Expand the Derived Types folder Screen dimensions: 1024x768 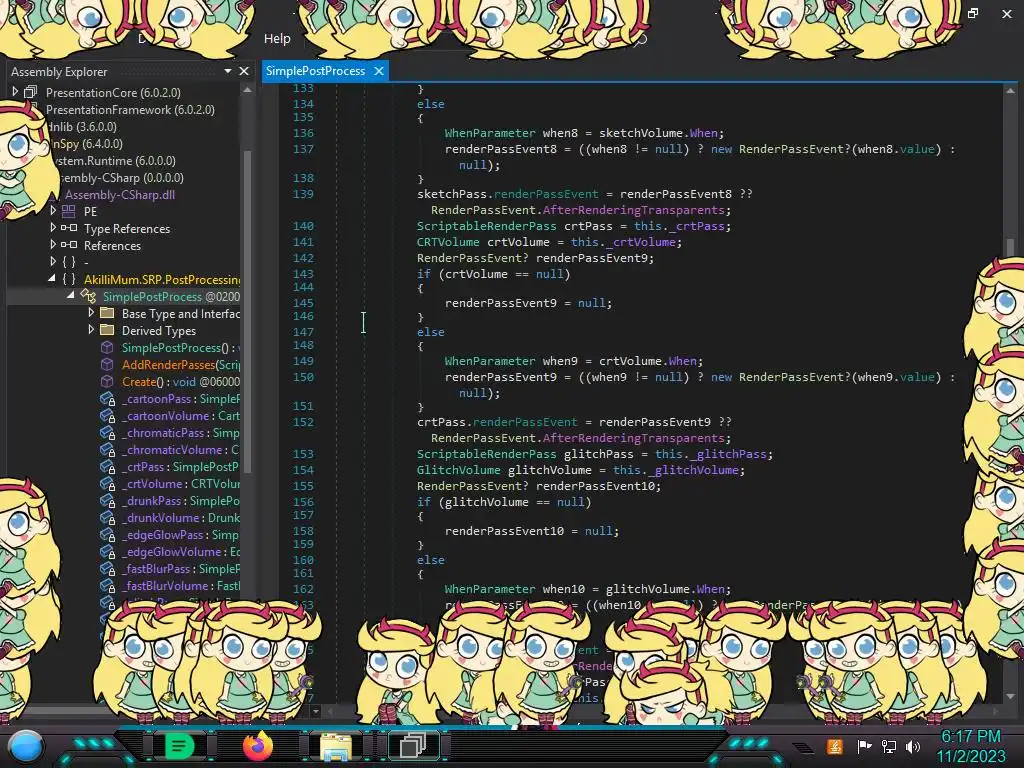(x=91, y=330)
